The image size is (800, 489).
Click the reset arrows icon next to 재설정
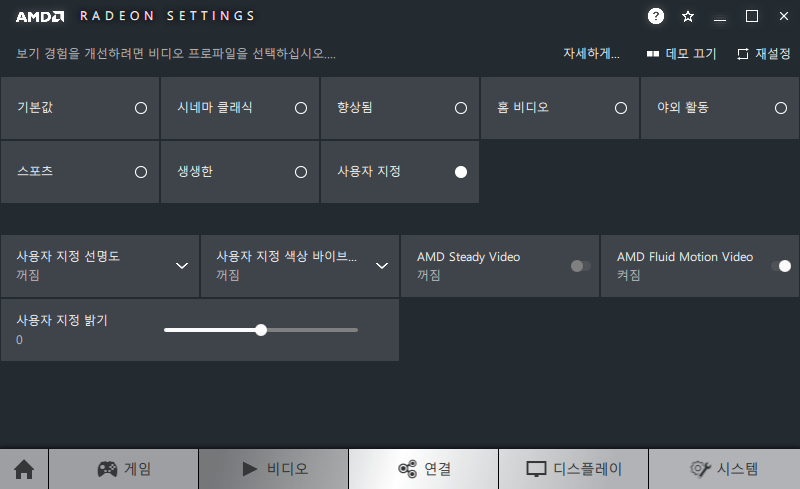743,54
